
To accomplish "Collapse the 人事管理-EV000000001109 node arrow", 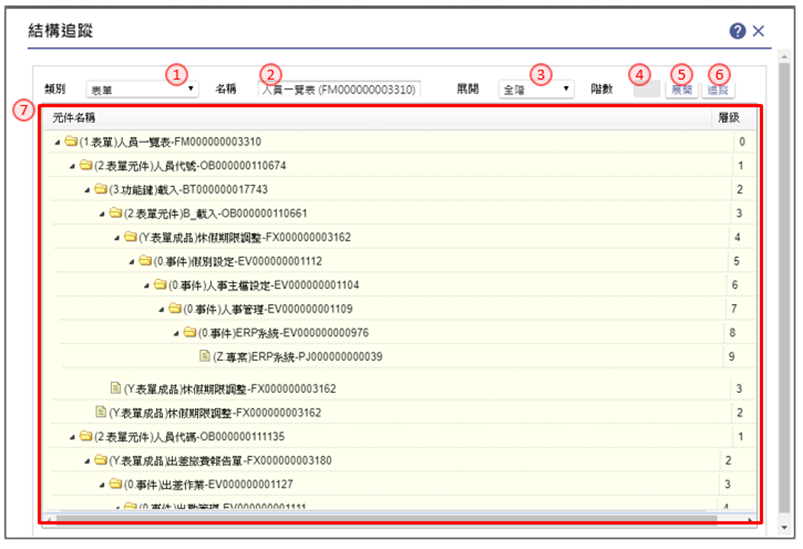I will 161,310.
